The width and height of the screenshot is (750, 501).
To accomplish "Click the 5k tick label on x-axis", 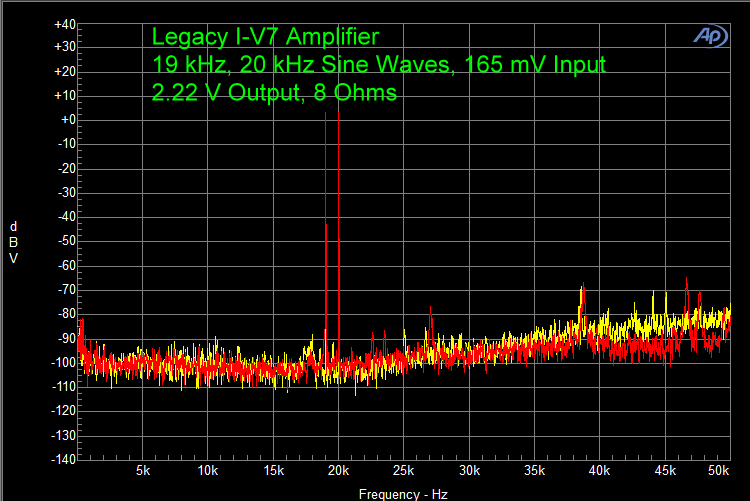I will [143, 470].
